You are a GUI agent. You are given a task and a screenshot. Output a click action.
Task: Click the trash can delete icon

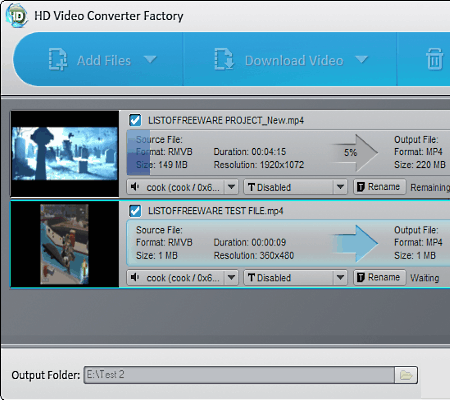click(x=435, y=59)
